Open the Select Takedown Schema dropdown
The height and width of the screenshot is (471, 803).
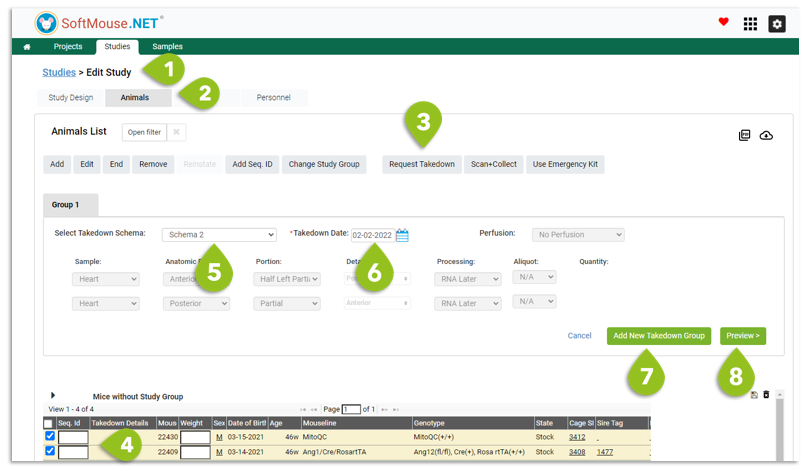click(x=219, y=234)
